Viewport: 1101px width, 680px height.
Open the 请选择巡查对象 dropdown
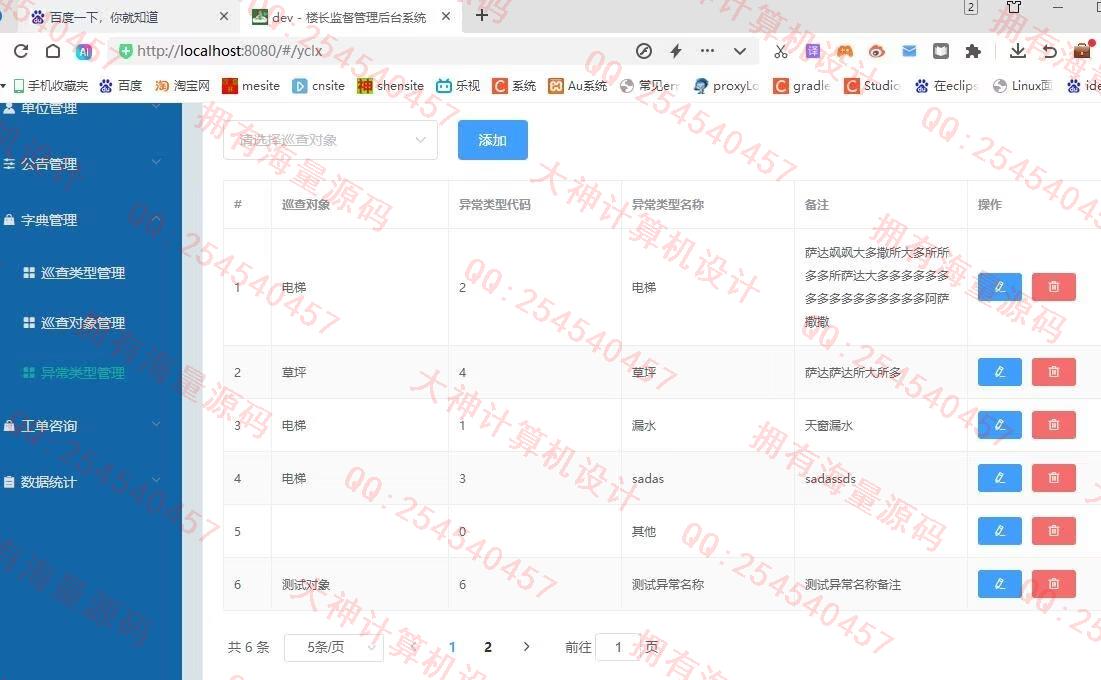[330, 140]
